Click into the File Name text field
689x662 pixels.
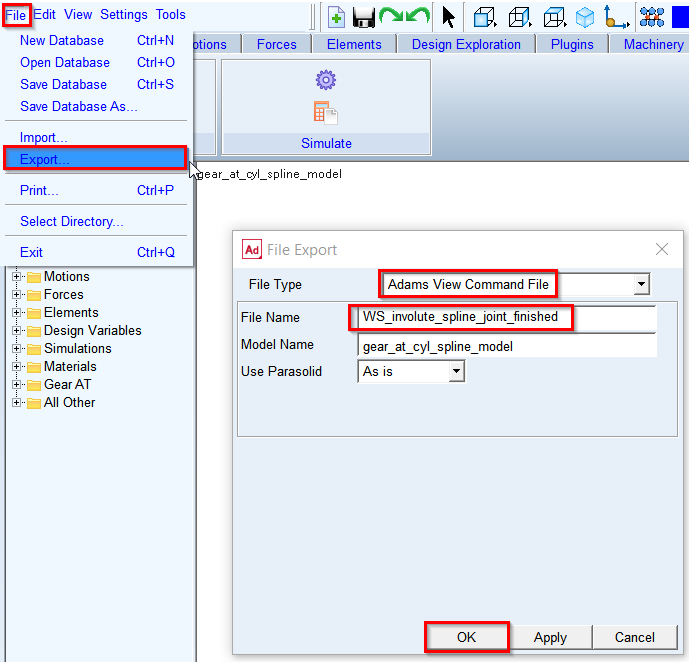point(507,317)
